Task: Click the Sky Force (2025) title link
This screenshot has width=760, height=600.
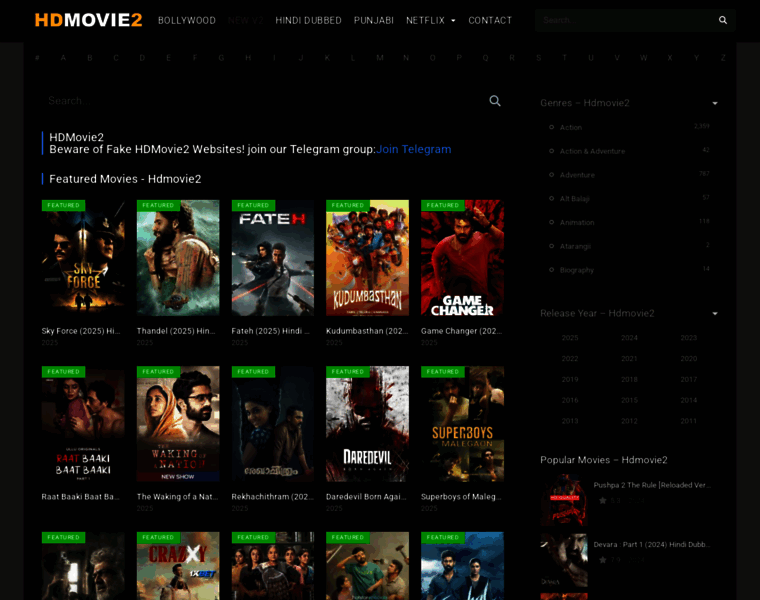Action: point(81,331)
